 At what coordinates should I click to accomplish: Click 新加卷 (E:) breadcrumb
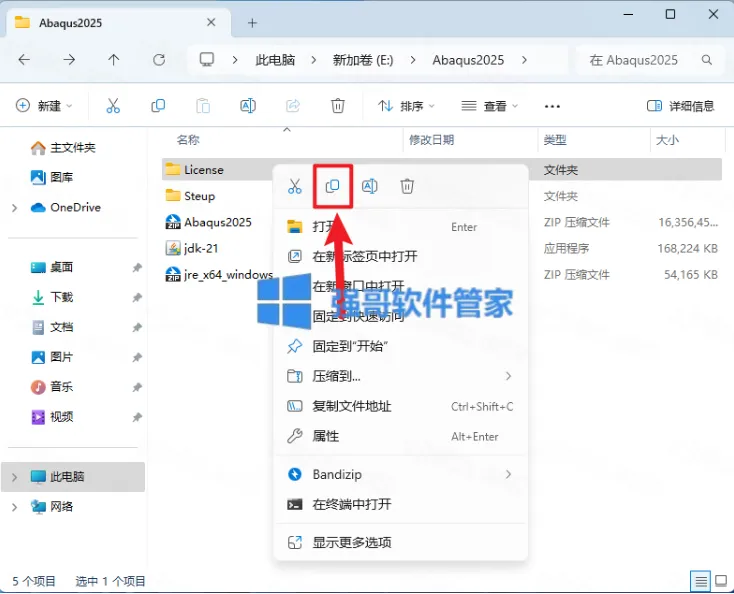point(363,60)
